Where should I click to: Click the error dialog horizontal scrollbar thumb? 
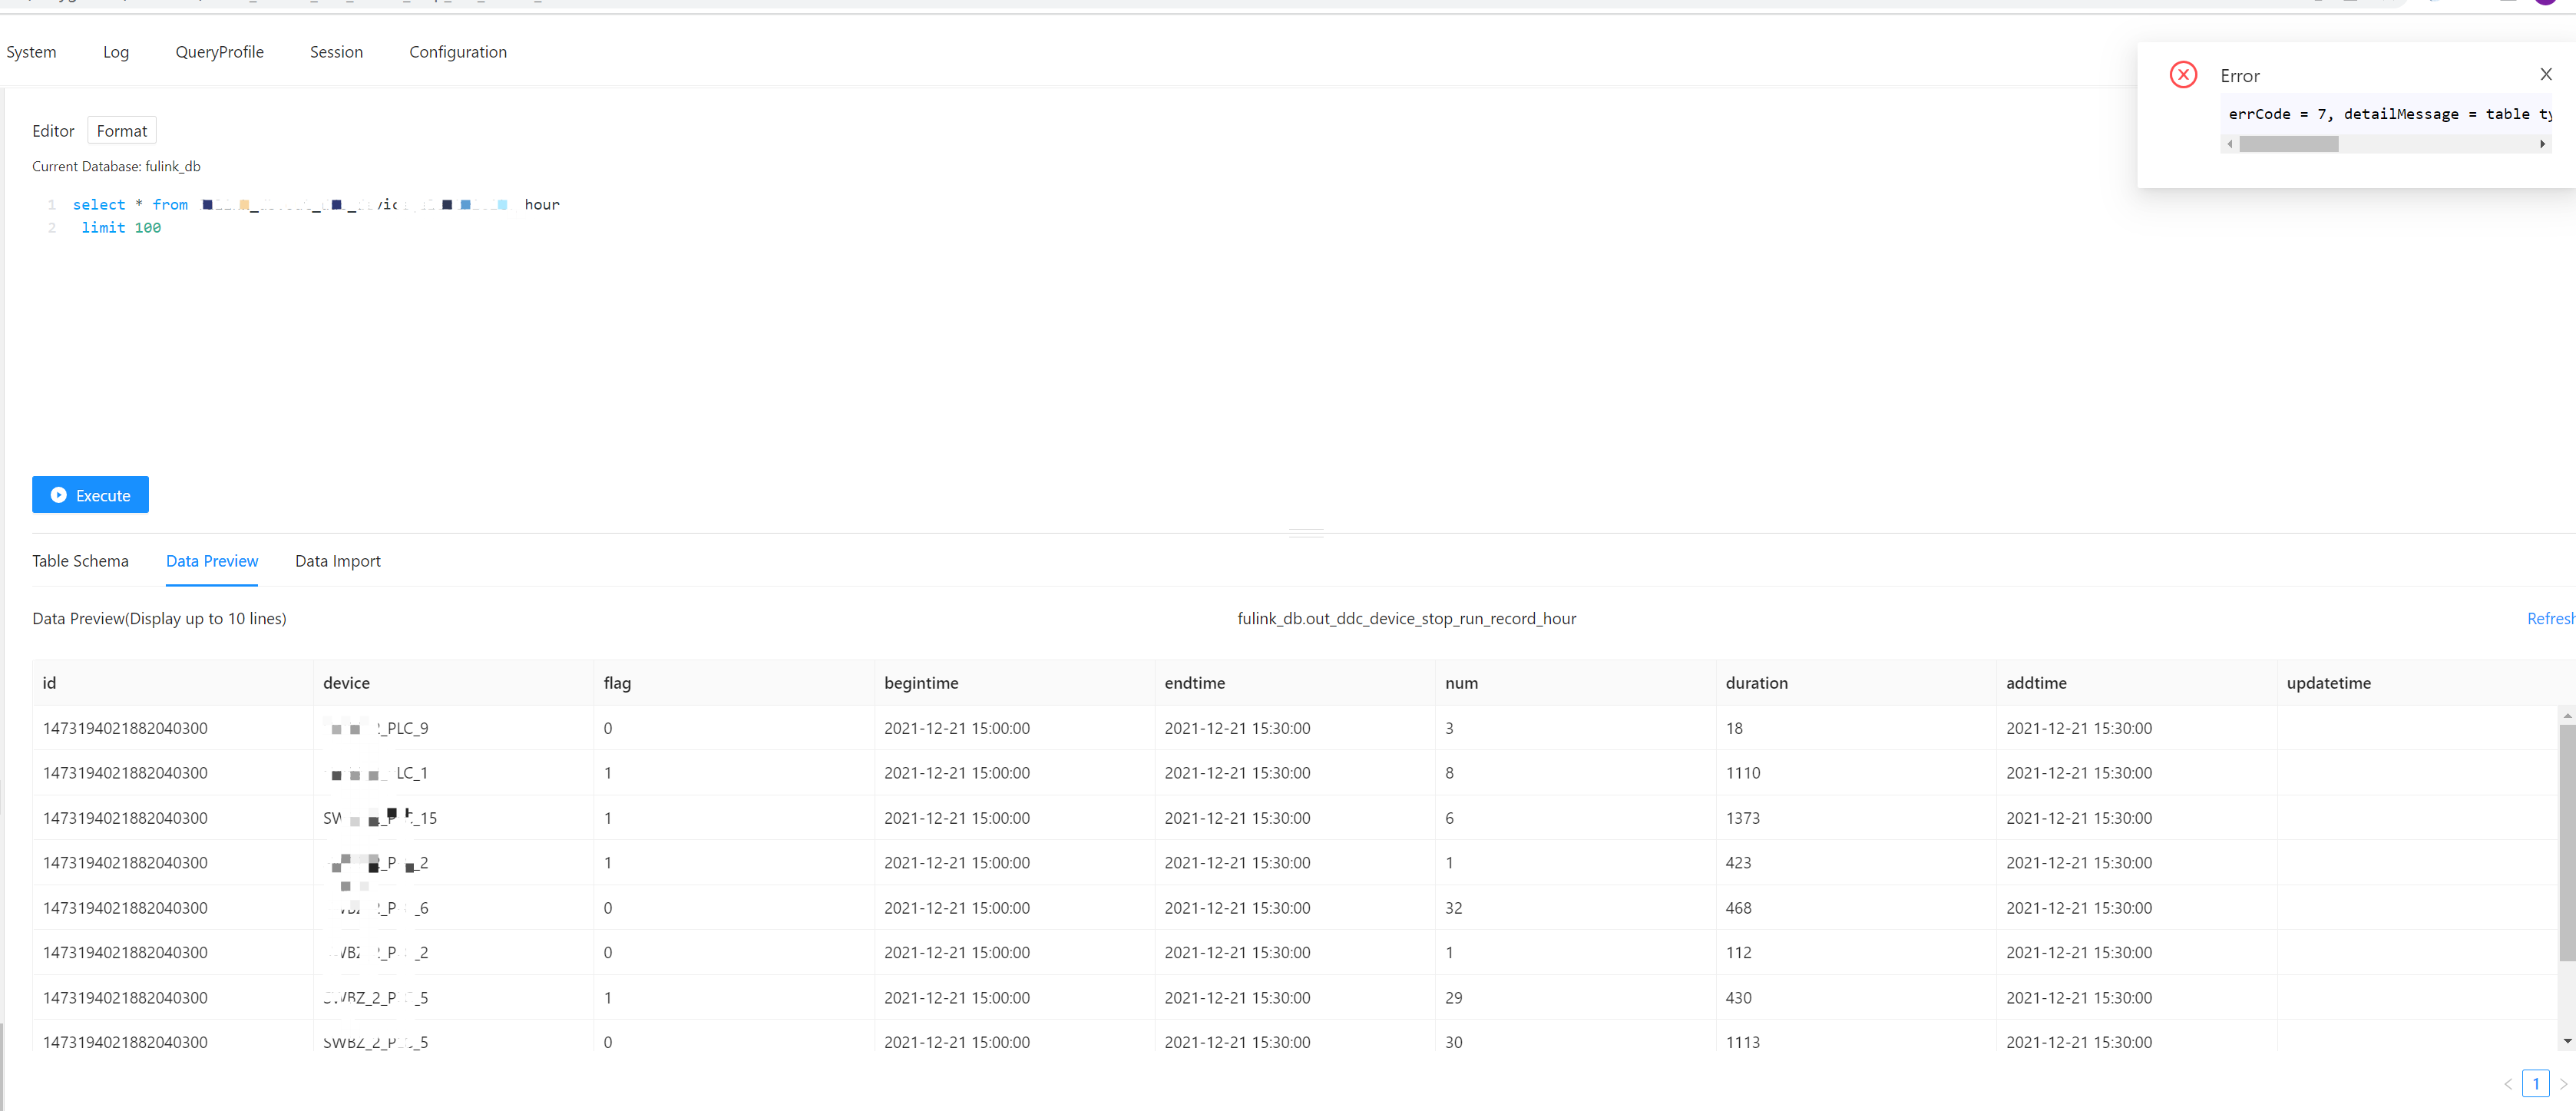click(2289, 143)
